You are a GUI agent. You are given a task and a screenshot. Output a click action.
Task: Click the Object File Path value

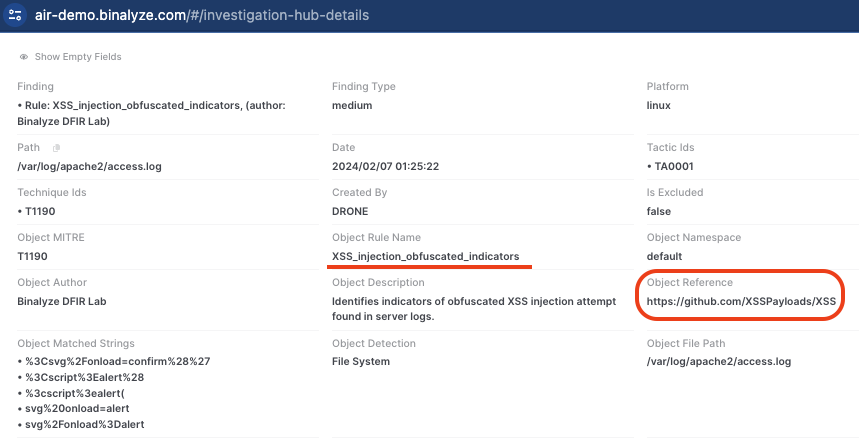pyautogui.click(x=718, y=361)
